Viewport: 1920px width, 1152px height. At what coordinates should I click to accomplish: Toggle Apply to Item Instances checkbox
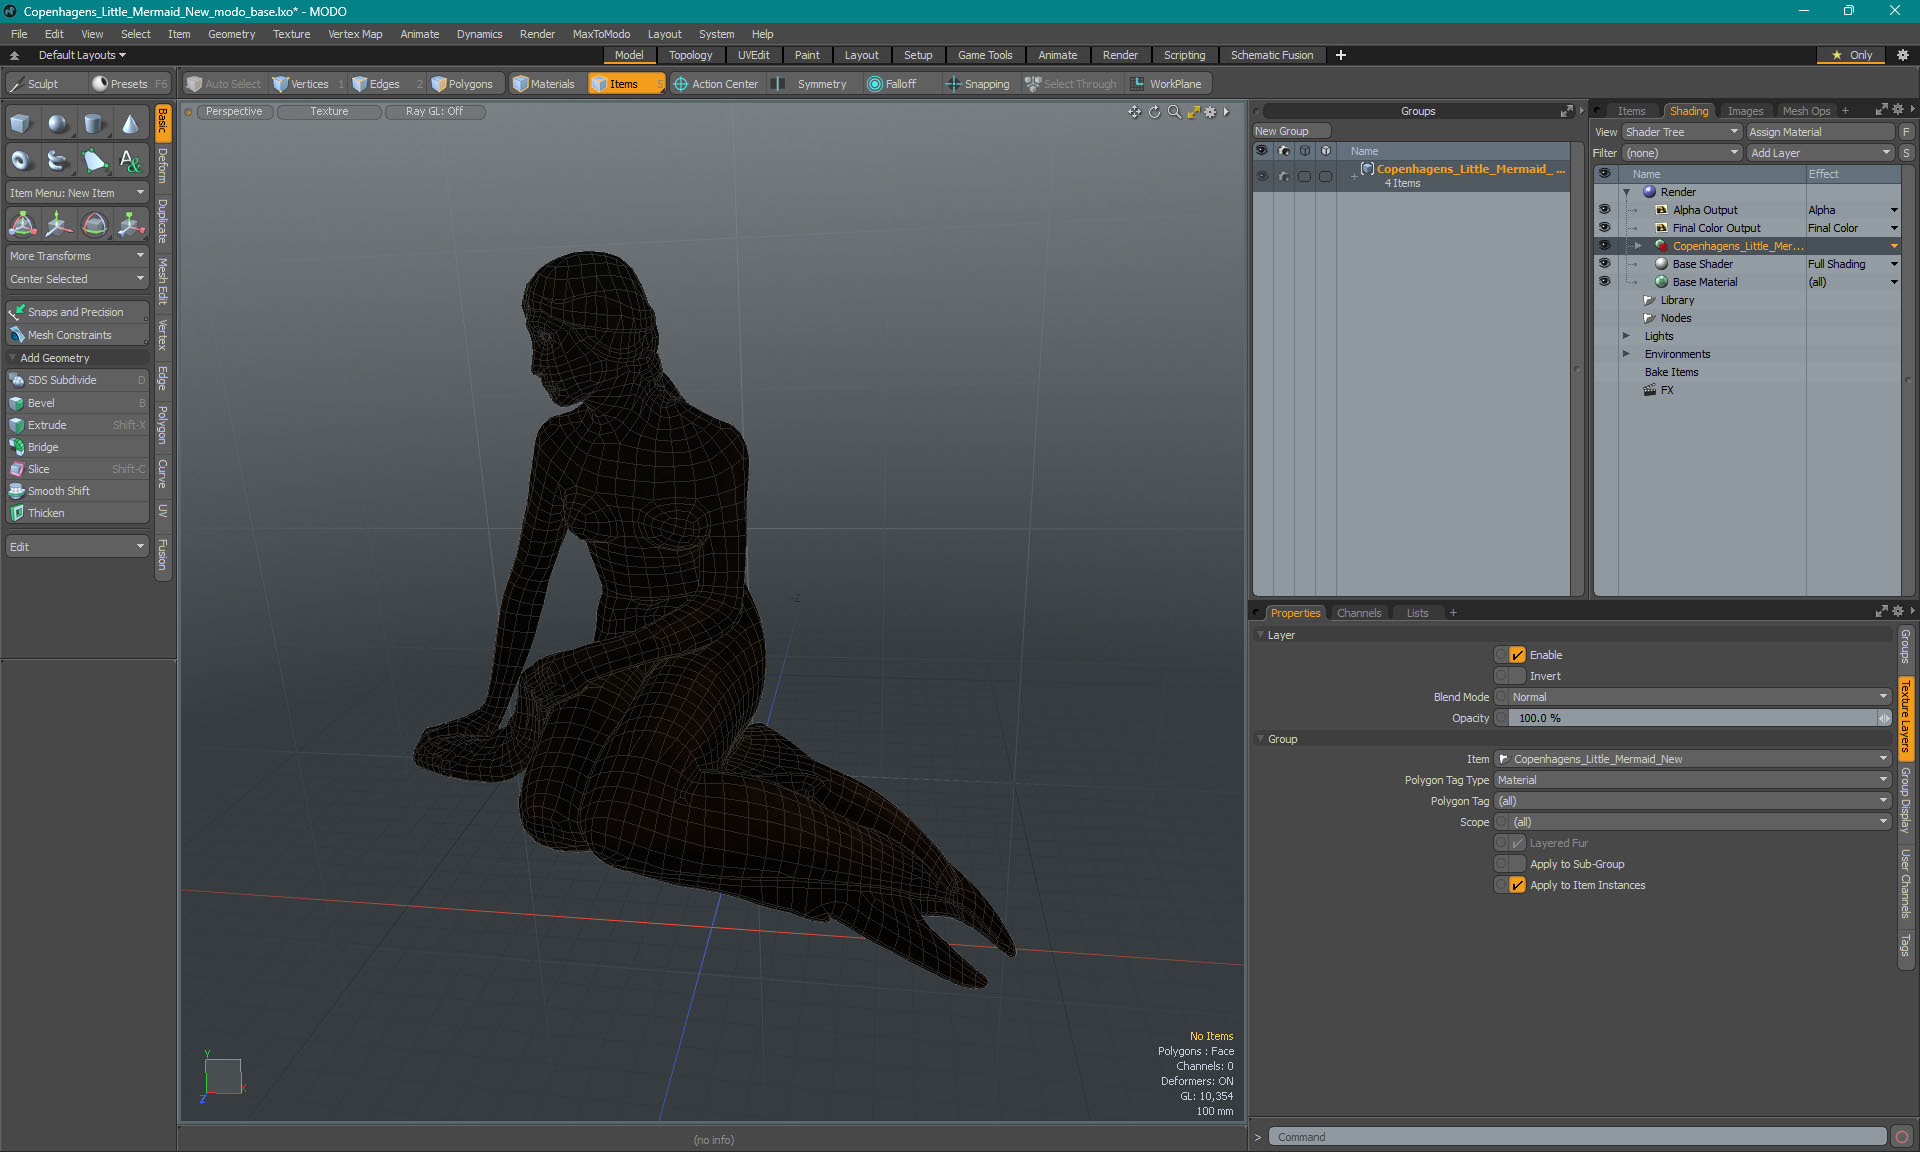tap(1517, 885)
